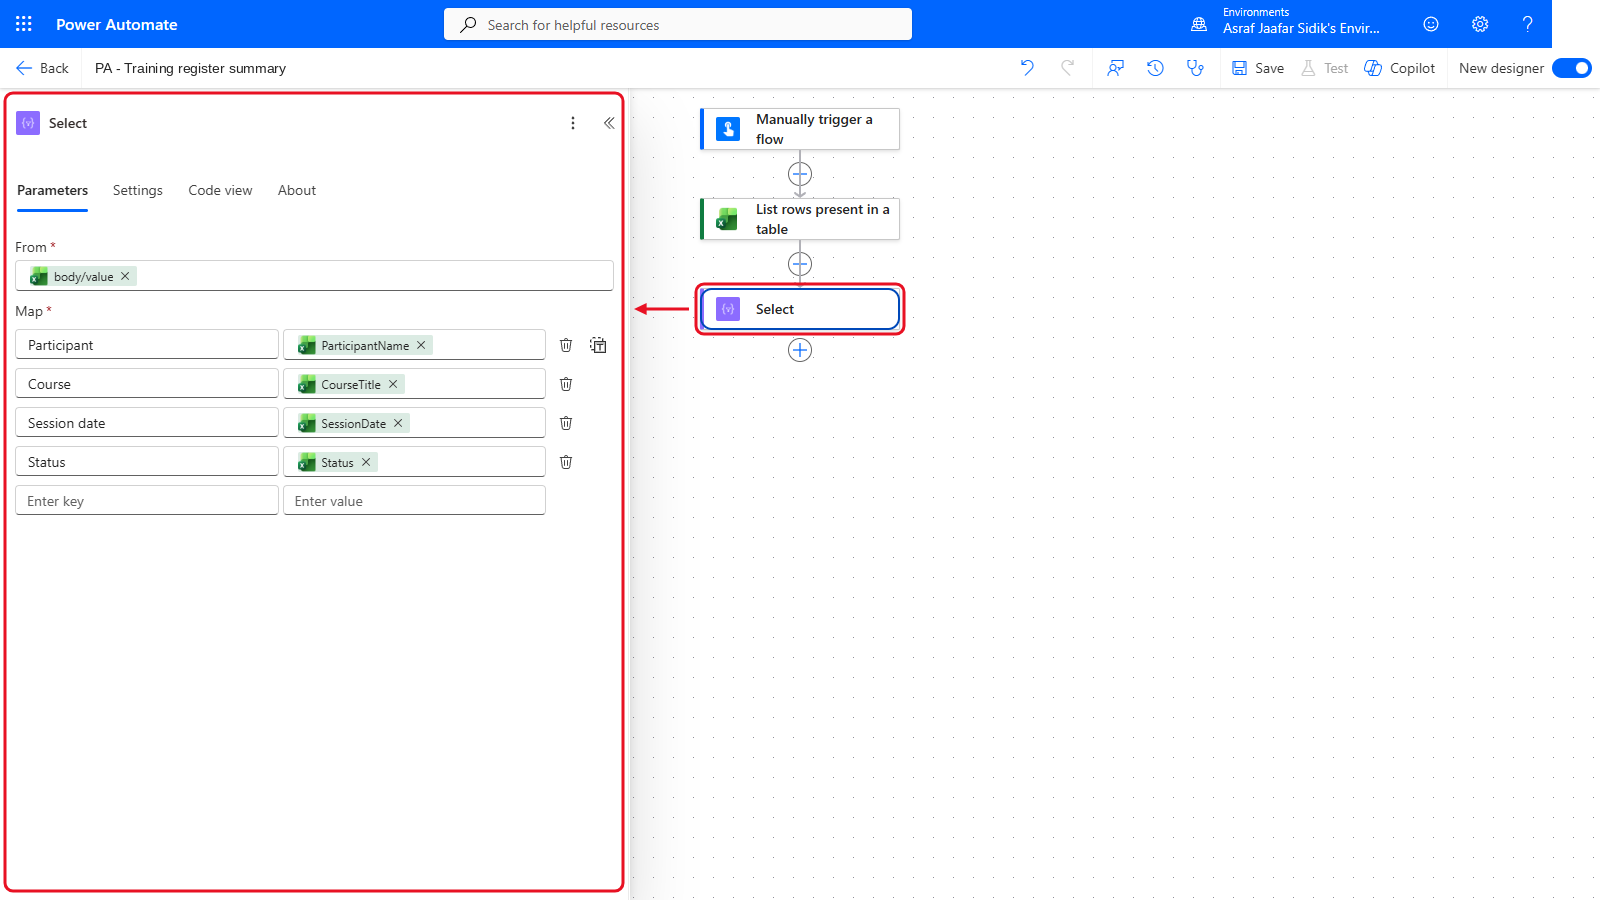The image size is (1600, 900).
Task: Insert step after Manually trigger a flow
Action: (x=800, y=174)
